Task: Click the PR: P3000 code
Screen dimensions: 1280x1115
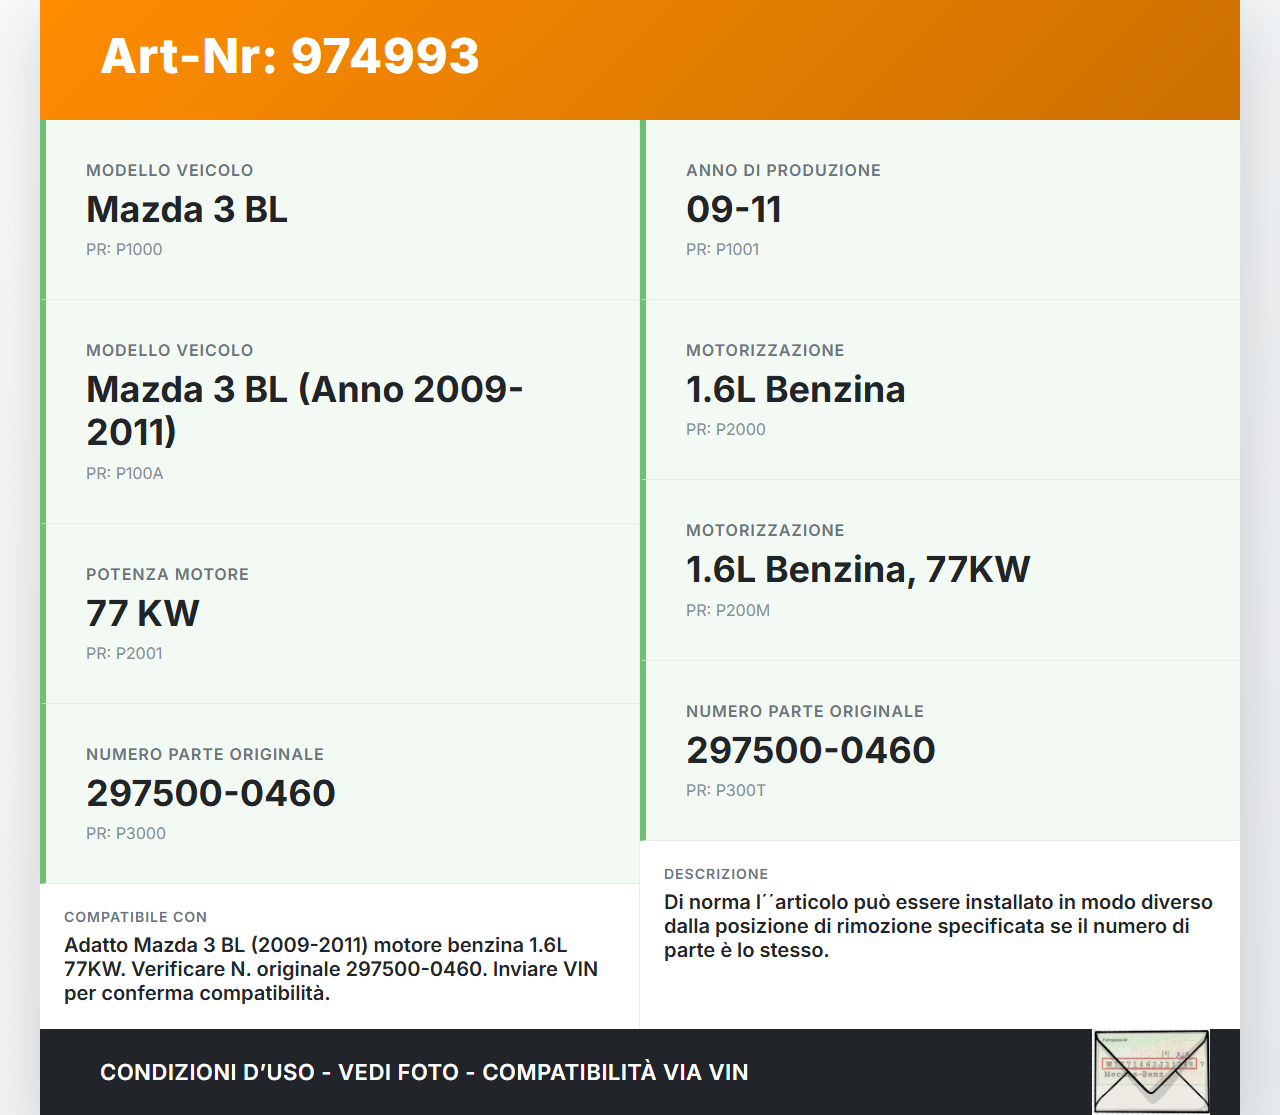Action: tap(125, 833)
